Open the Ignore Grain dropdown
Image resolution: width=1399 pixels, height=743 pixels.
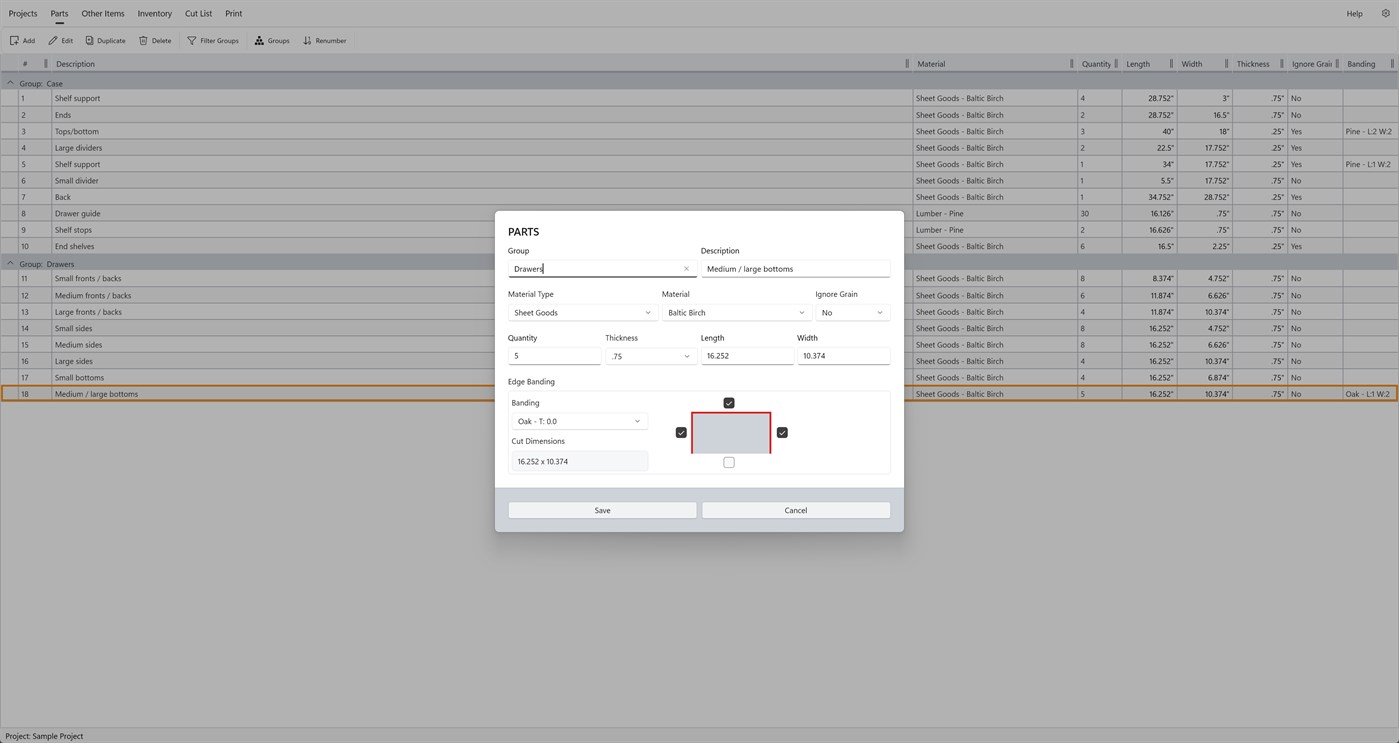pos(852,313)
